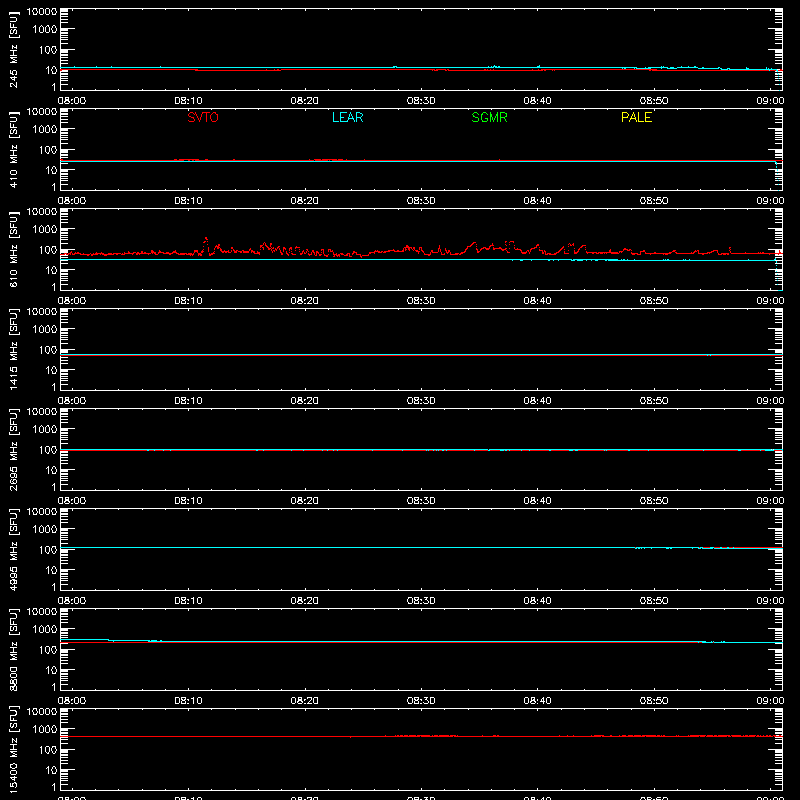Select the 4995 MHz [SFU] axis title

click(x=14, y=549)
